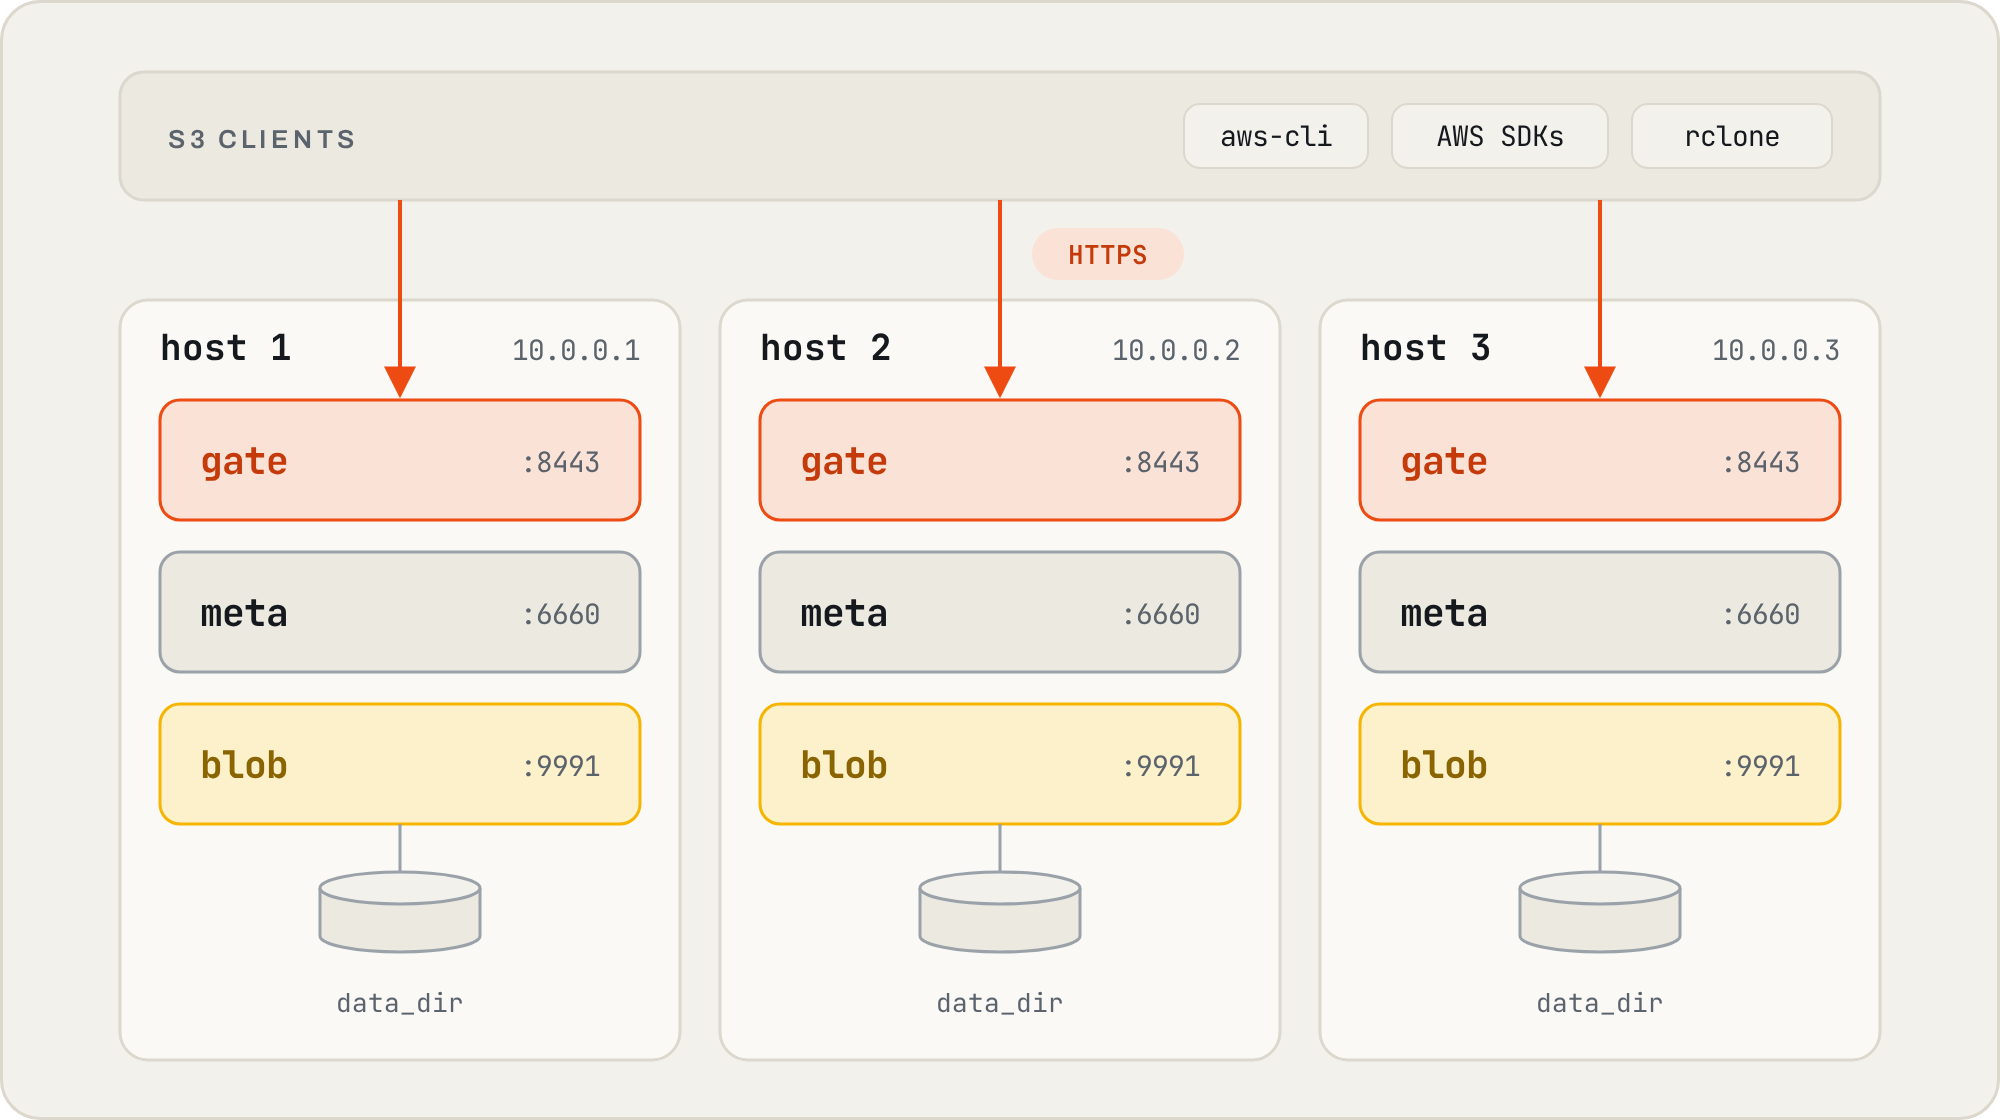Select the blob box on host 2
Screen dimensions: 2000x1120
point(1000,764)
